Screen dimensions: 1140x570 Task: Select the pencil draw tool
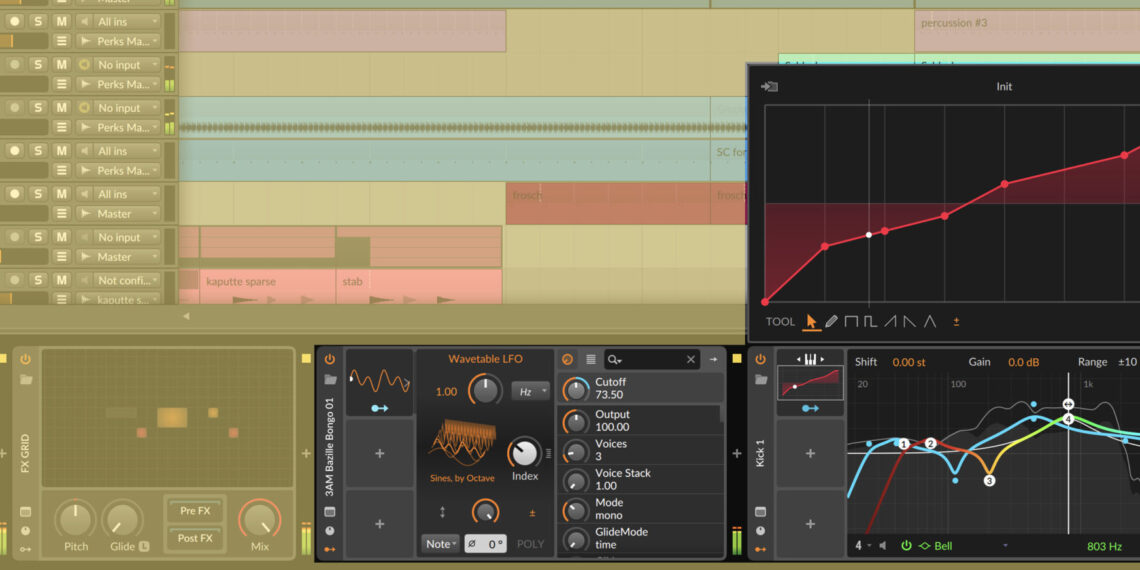831,322
